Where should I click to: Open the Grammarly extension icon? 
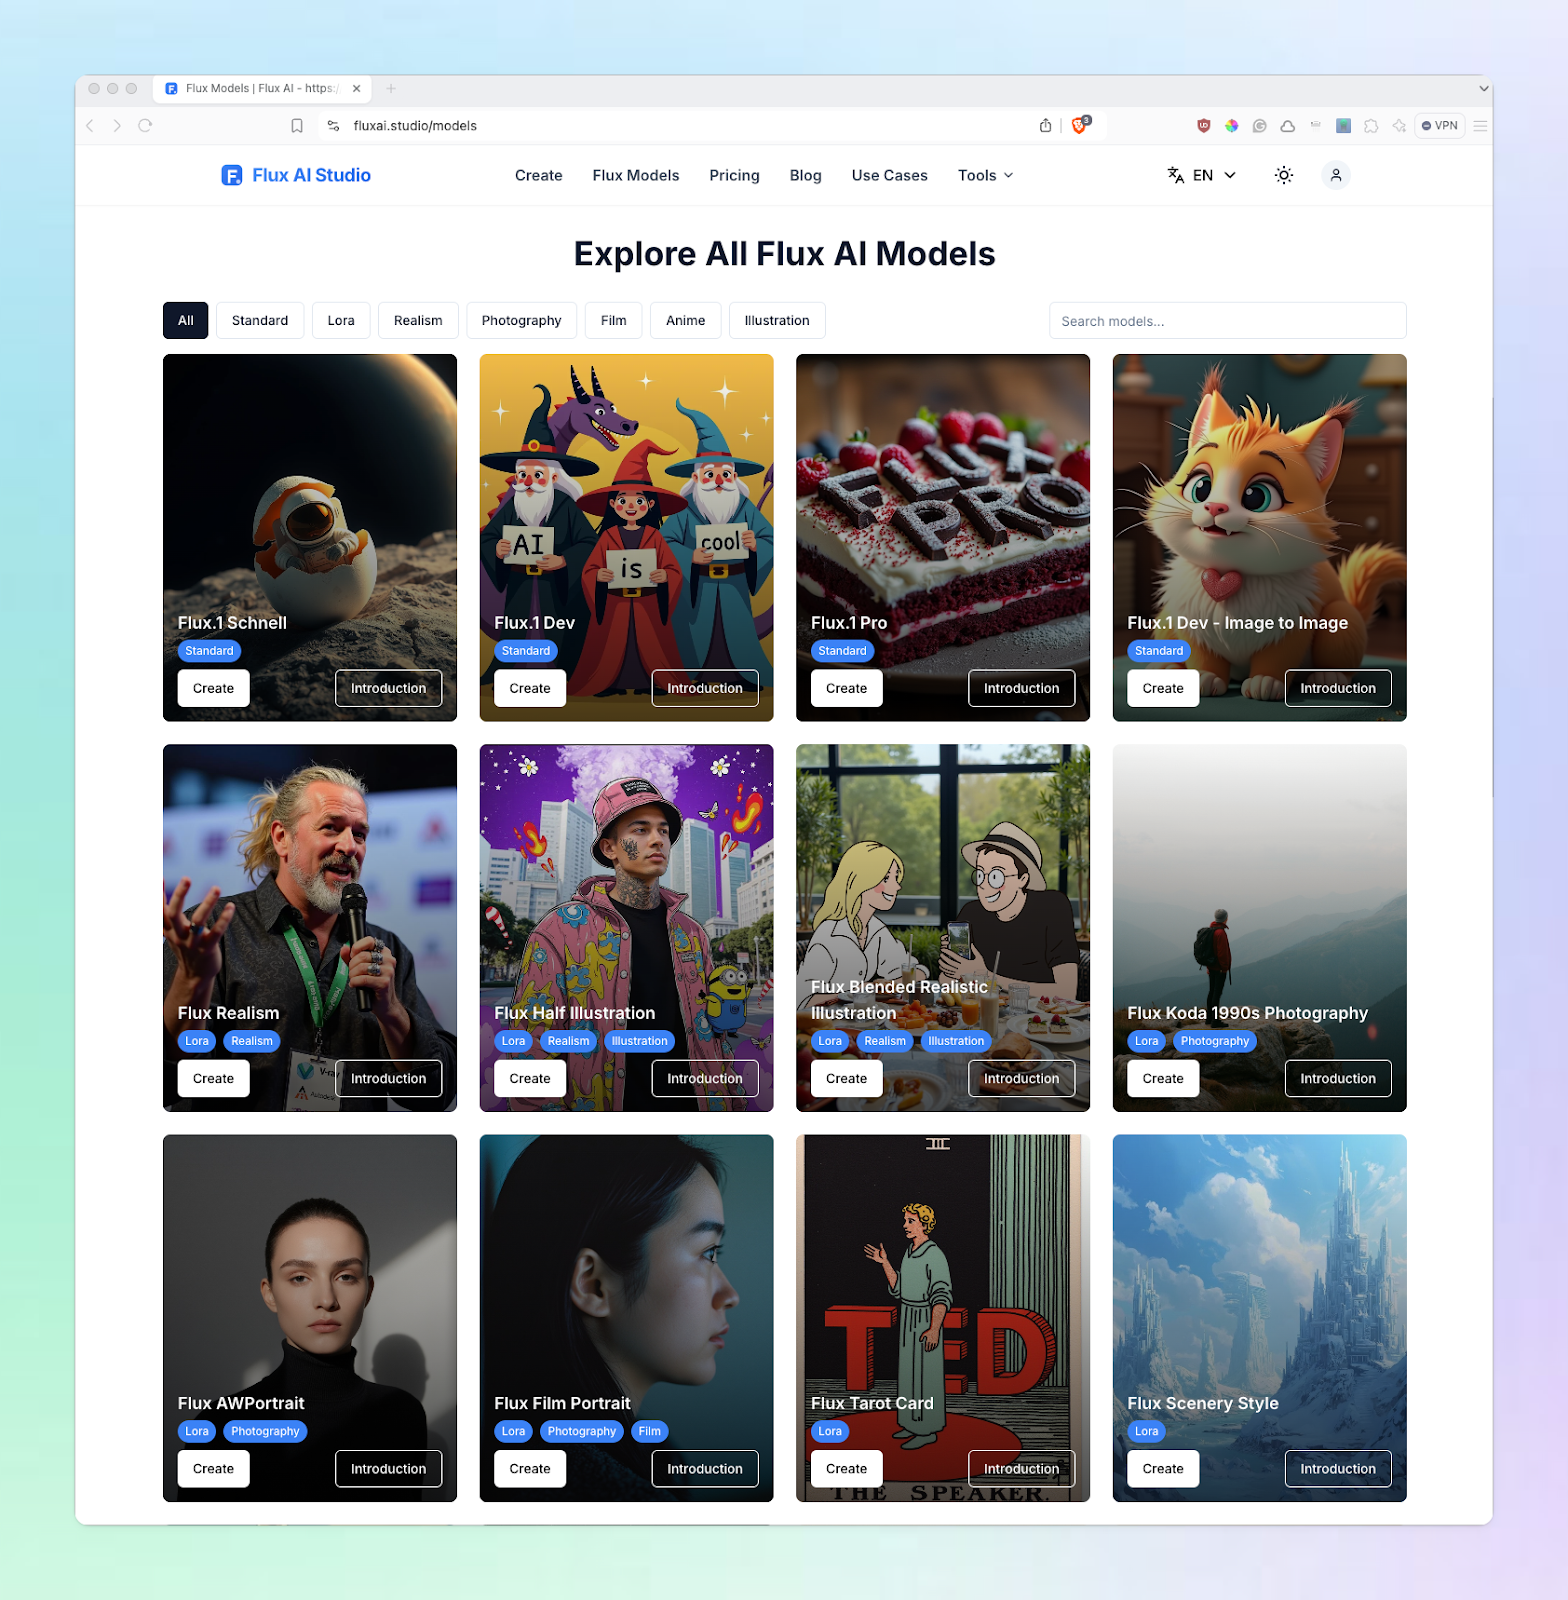pyautogui.click(x=1260, y=125)
